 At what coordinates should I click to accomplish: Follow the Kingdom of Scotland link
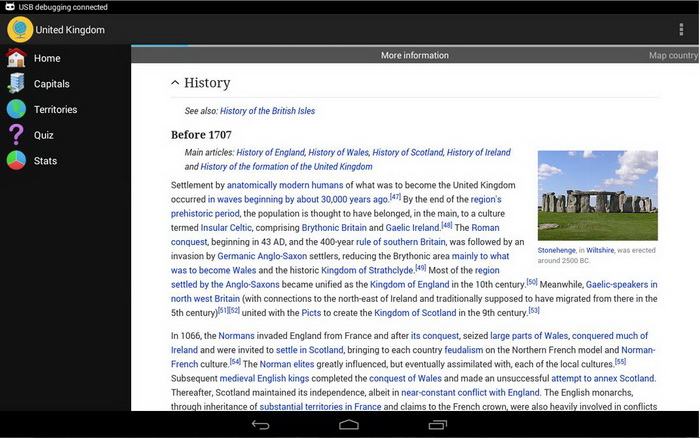[x=415, y=313]
